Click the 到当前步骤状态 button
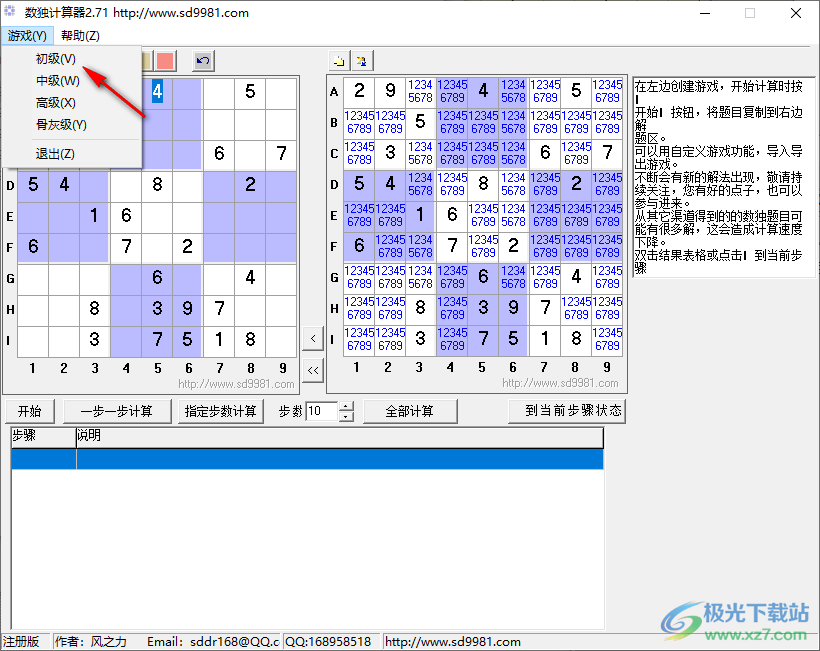This screenshot has height=651, width=820. coord(567,411)
